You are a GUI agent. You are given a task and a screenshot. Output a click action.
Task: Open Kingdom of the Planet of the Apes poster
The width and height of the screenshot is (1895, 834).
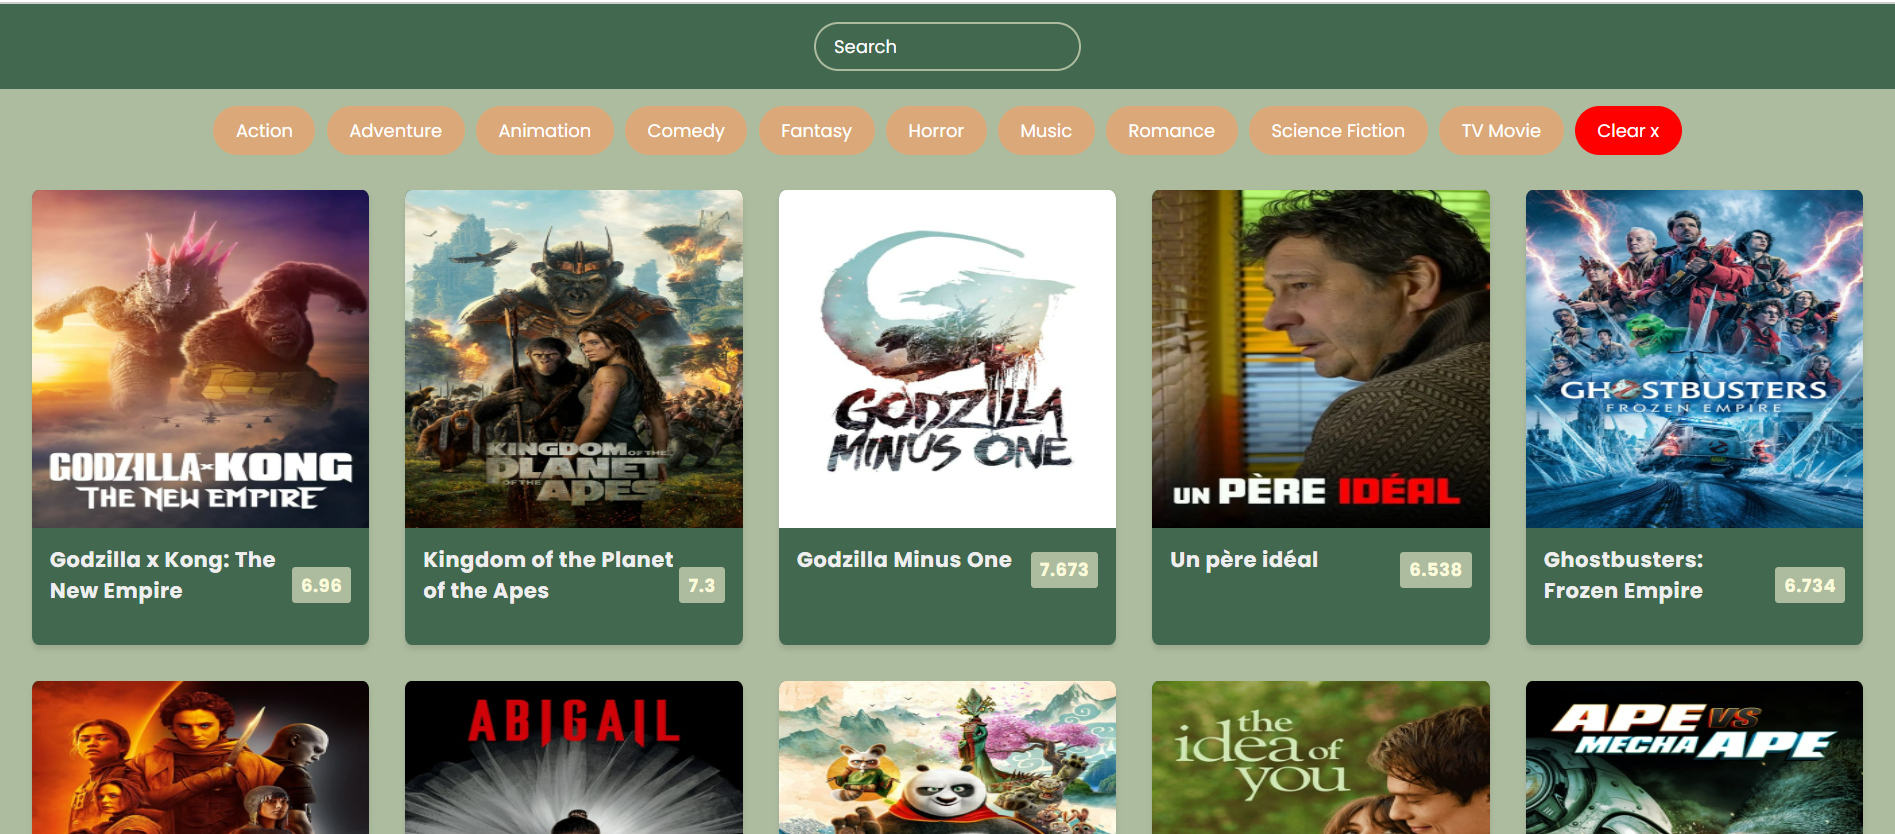coord(574,359)
